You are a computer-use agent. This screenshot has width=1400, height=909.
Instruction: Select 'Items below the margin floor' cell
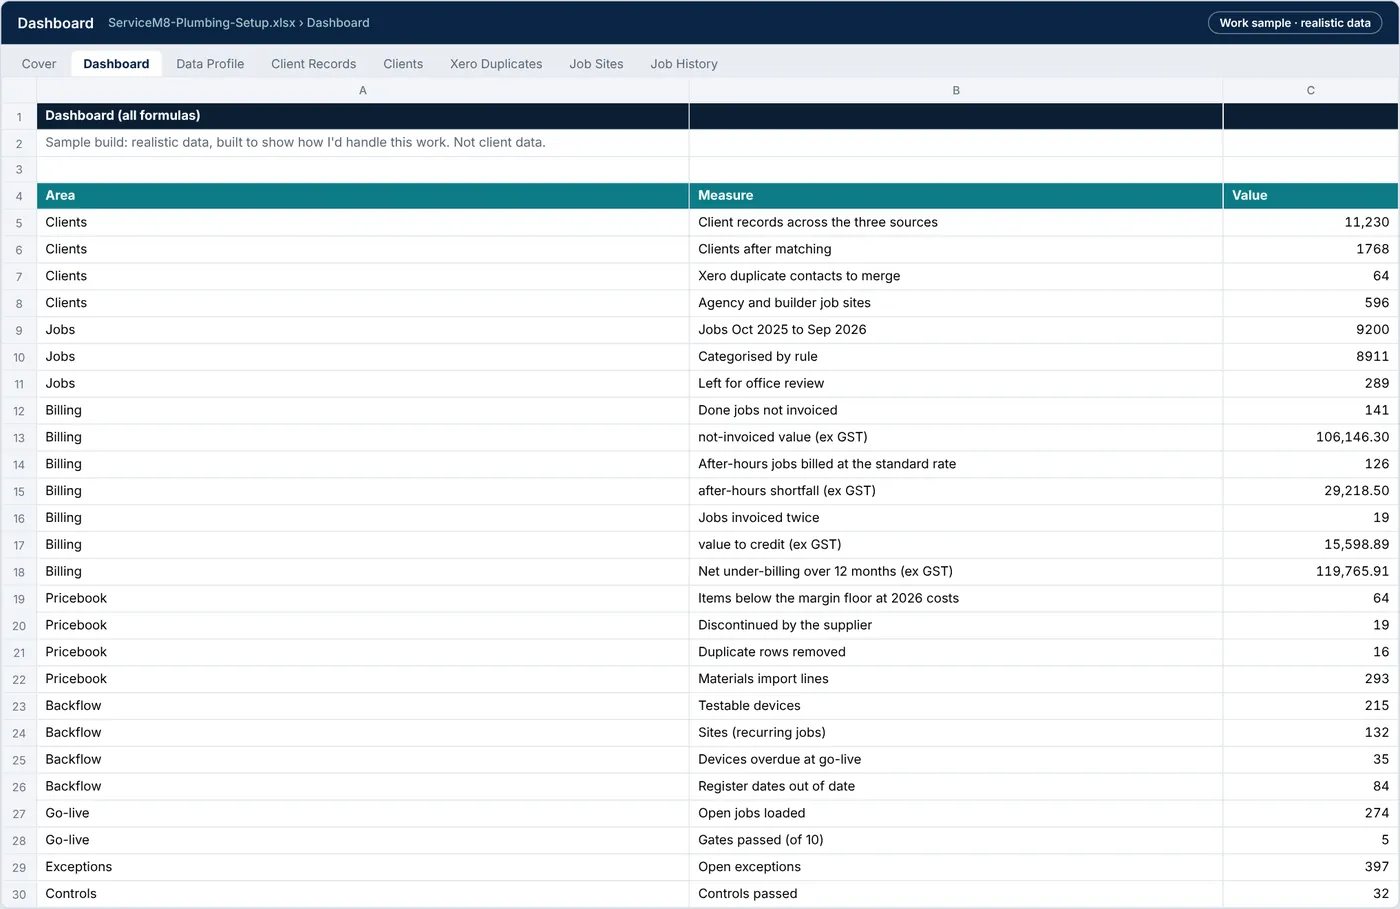click(956, 599)
